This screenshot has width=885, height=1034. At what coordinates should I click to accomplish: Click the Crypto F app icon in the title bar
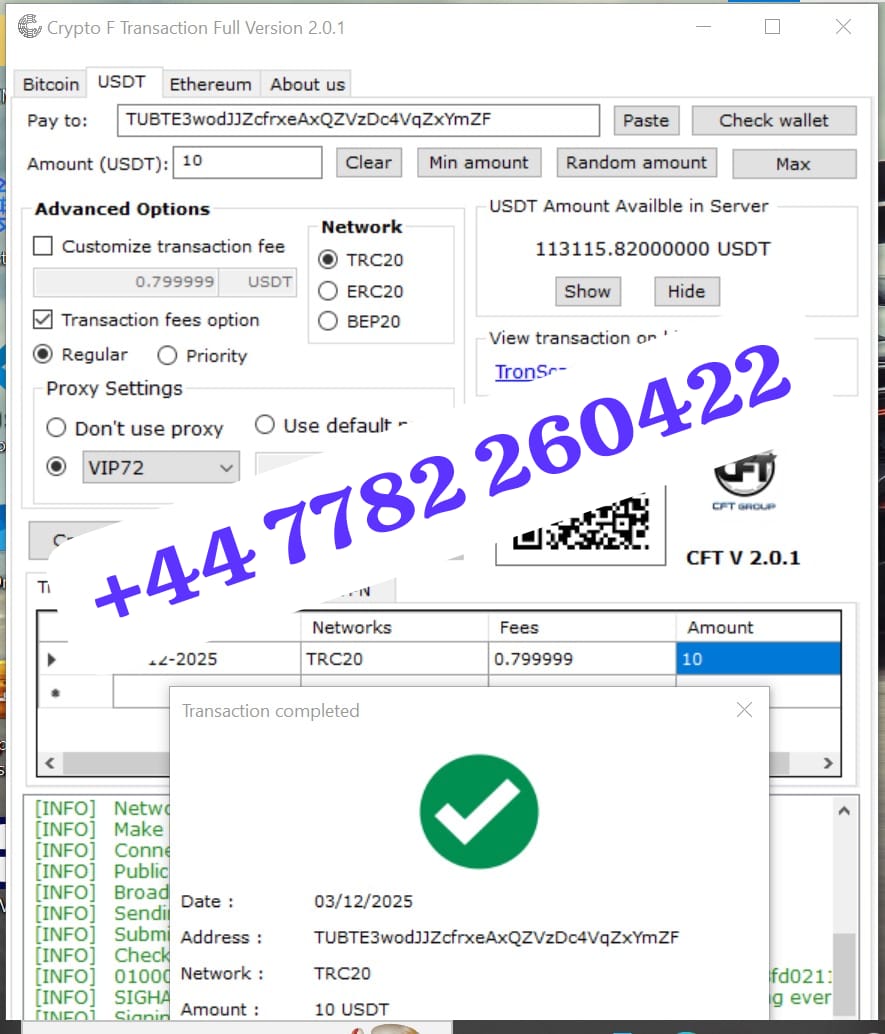29,27
